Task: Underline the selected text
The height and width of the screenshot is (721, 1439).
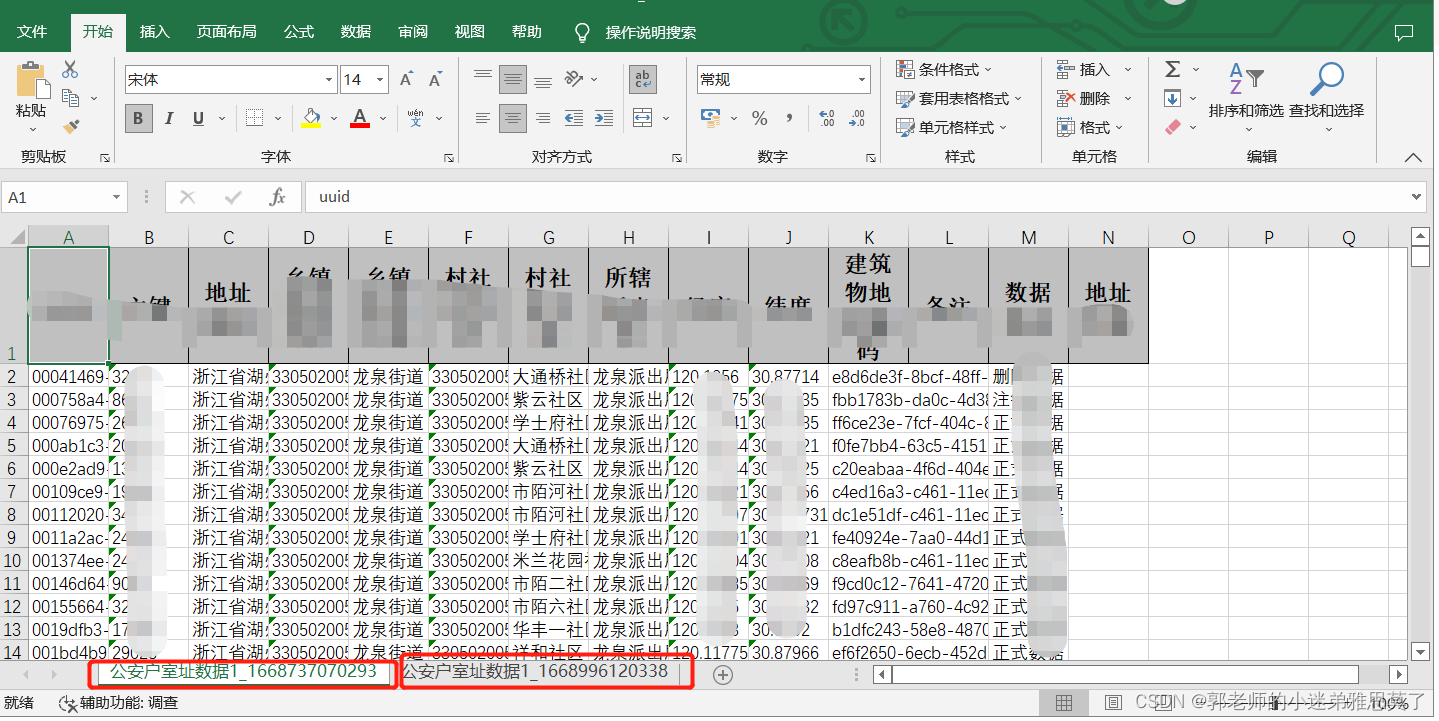Action: [x=197, y=118]
